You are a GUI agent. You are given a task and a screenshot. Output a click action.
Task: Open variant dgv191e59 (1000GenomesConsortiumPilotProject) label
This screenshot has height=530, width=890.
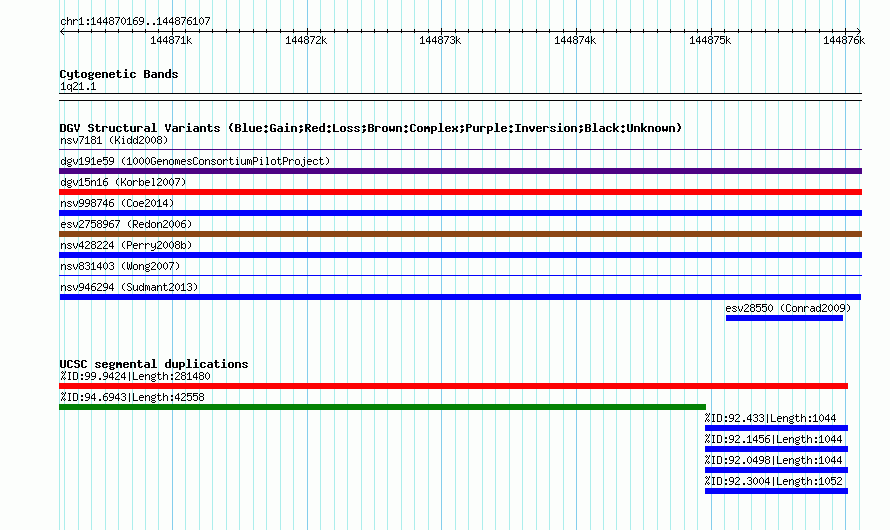[x=195, y=161]
